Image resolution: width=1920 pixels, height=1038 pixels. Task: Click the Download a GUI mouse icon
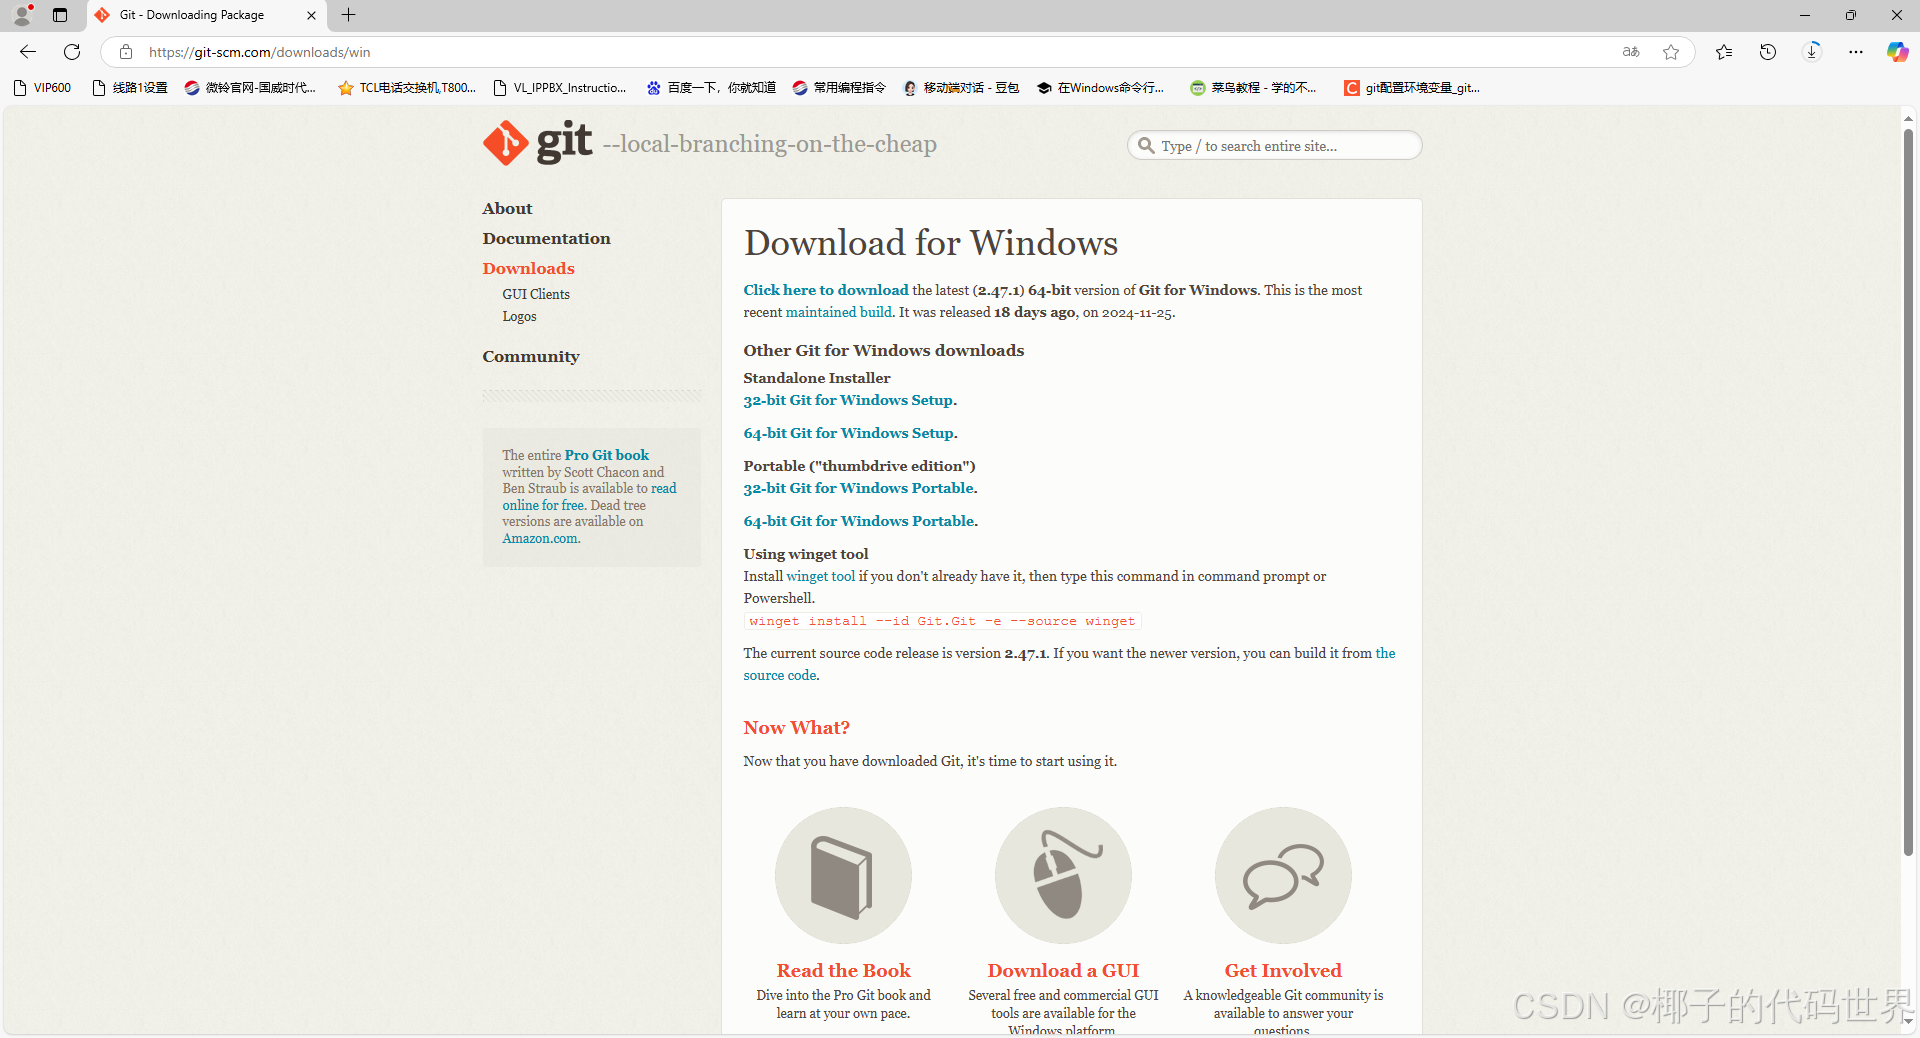pos(1063,875)
